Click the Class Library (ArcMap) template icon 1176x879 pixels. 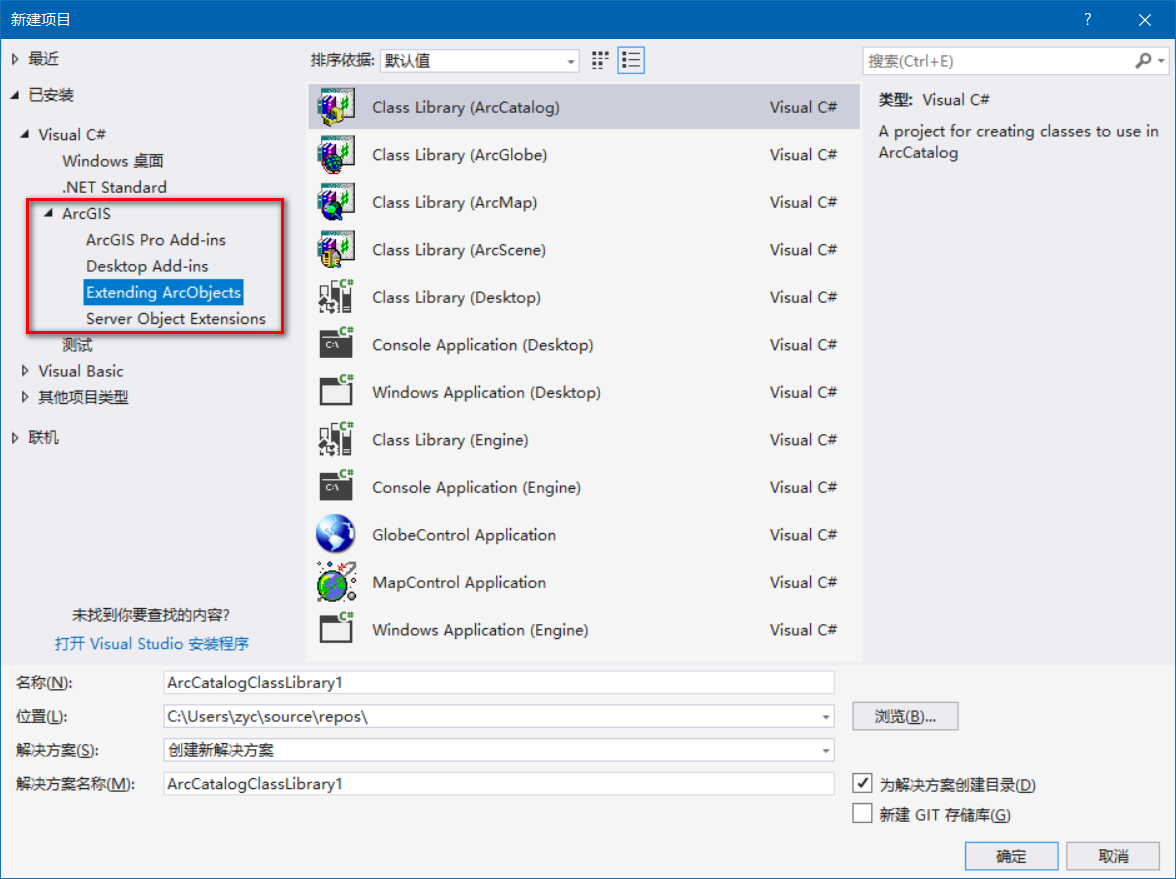(x=335, y=202)
